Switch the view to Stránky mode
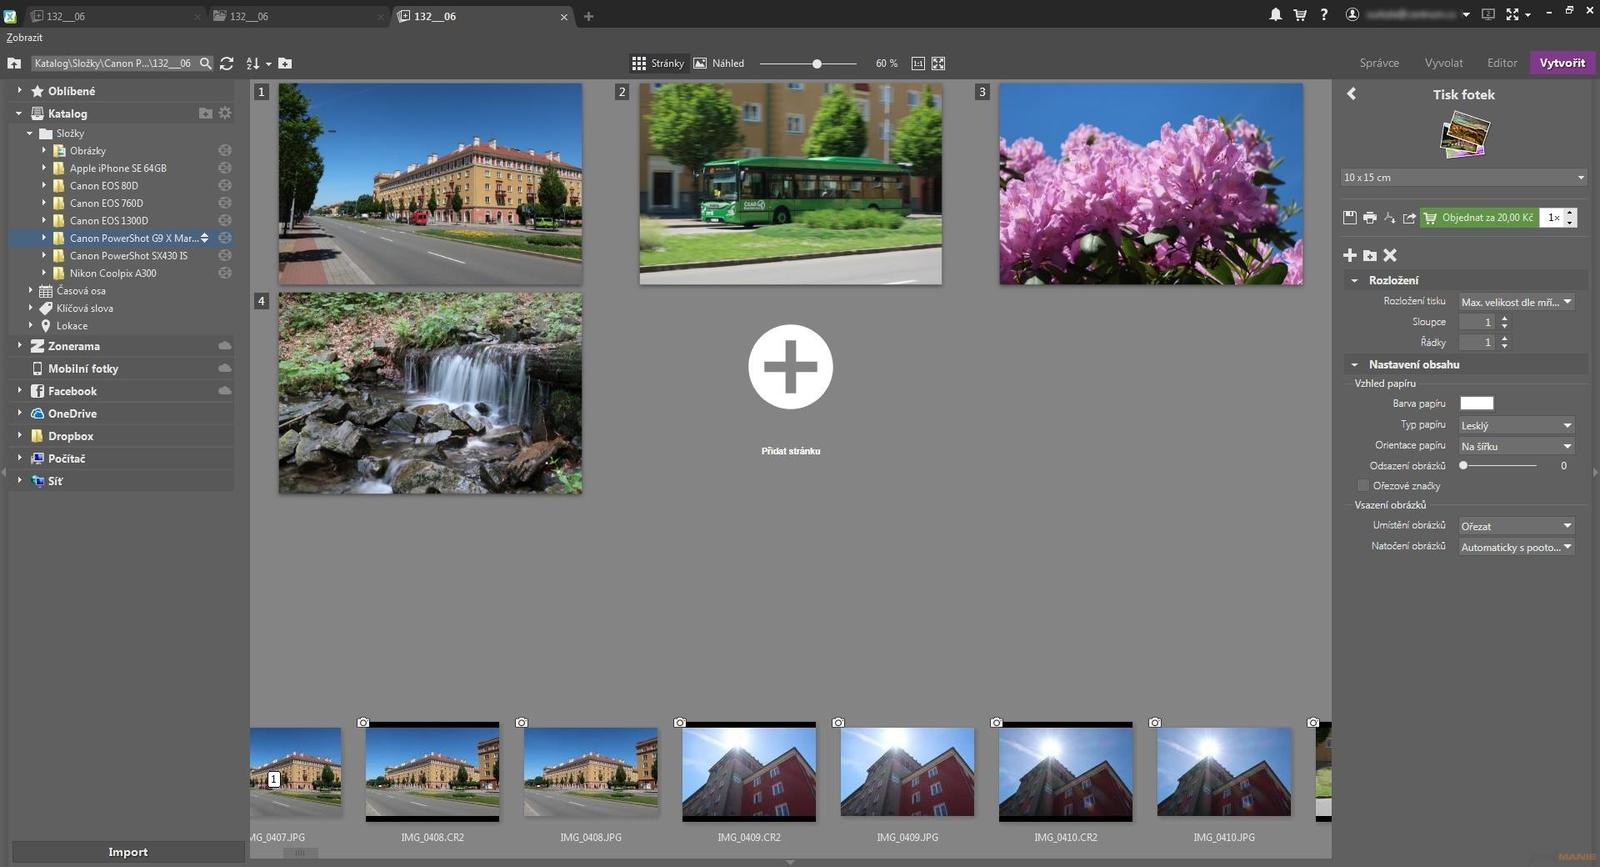 (x=658, y=63)
